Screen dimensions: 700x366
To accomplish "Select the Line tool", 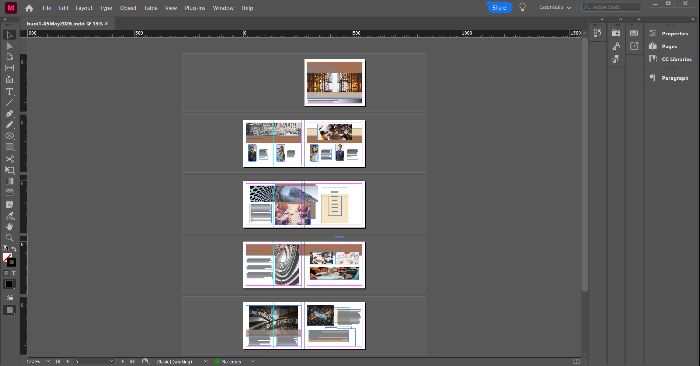I will 10,103.
